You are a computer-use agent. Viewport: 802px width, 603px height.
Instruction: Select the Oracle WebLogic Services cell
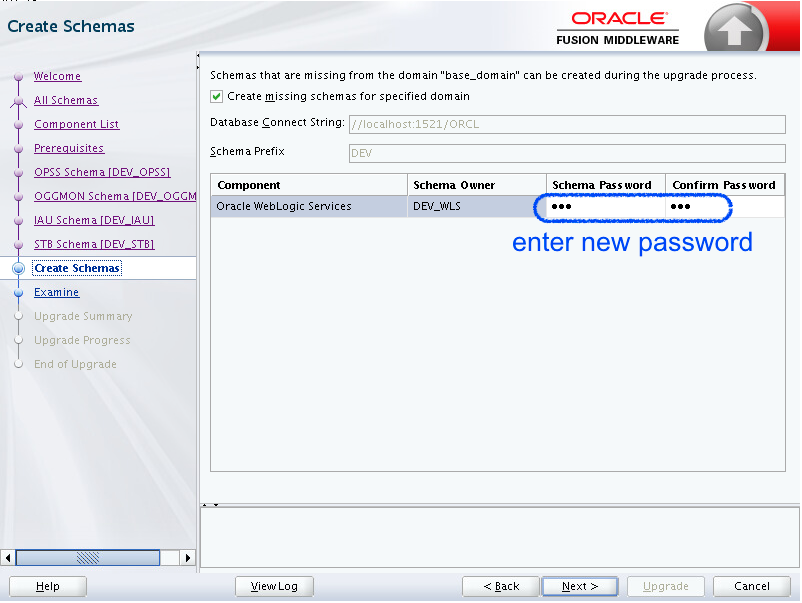(x=309, y=206)
